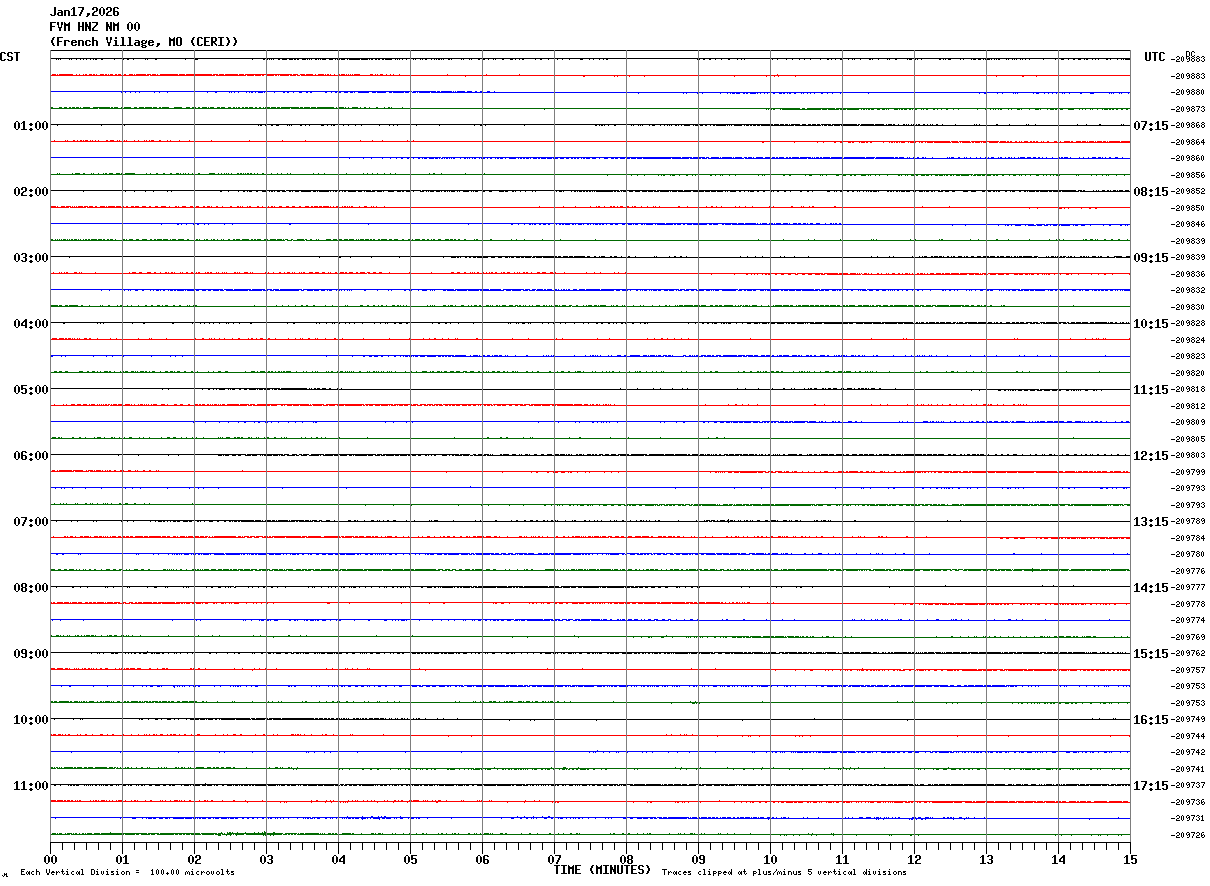Click the UTC time label '13:15'
Screen dimensions: 1210x886
tap(1151, 521)
